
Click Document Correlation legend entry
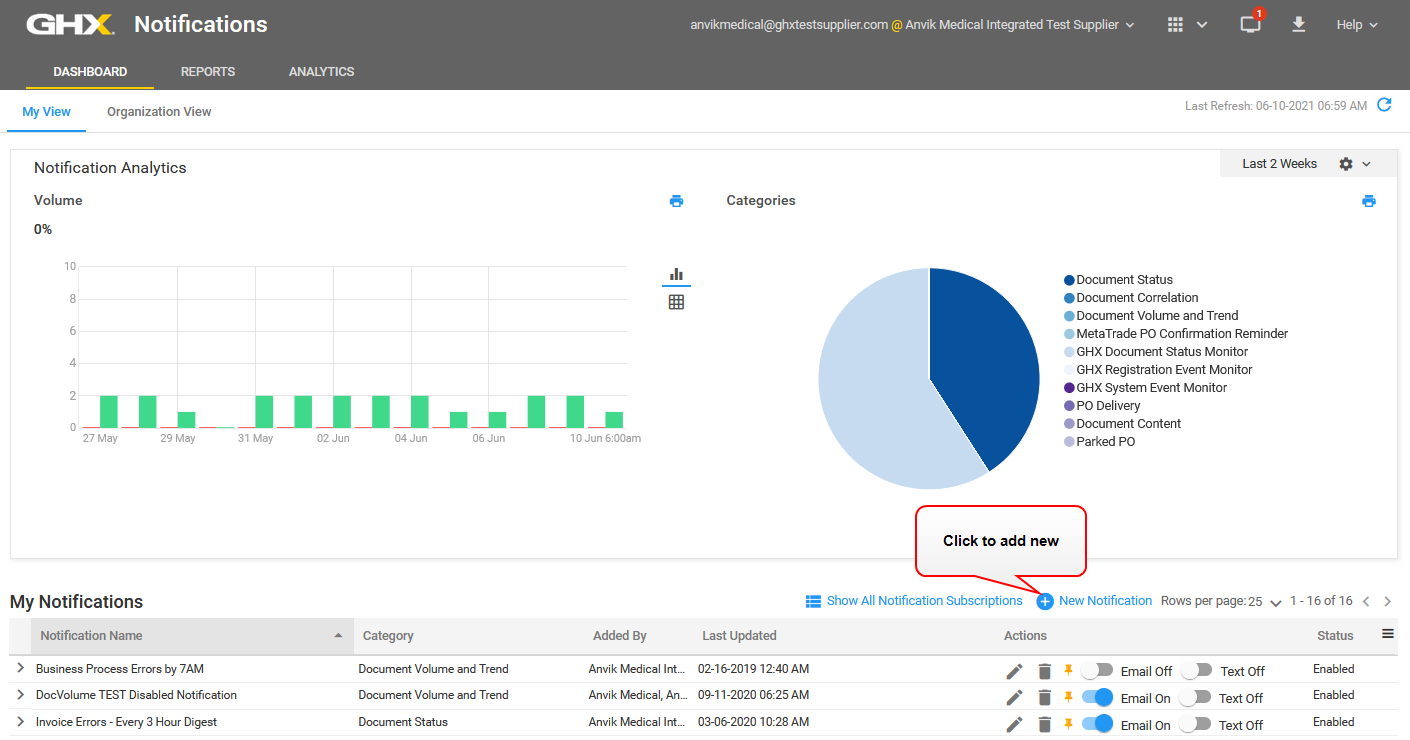1131,298
